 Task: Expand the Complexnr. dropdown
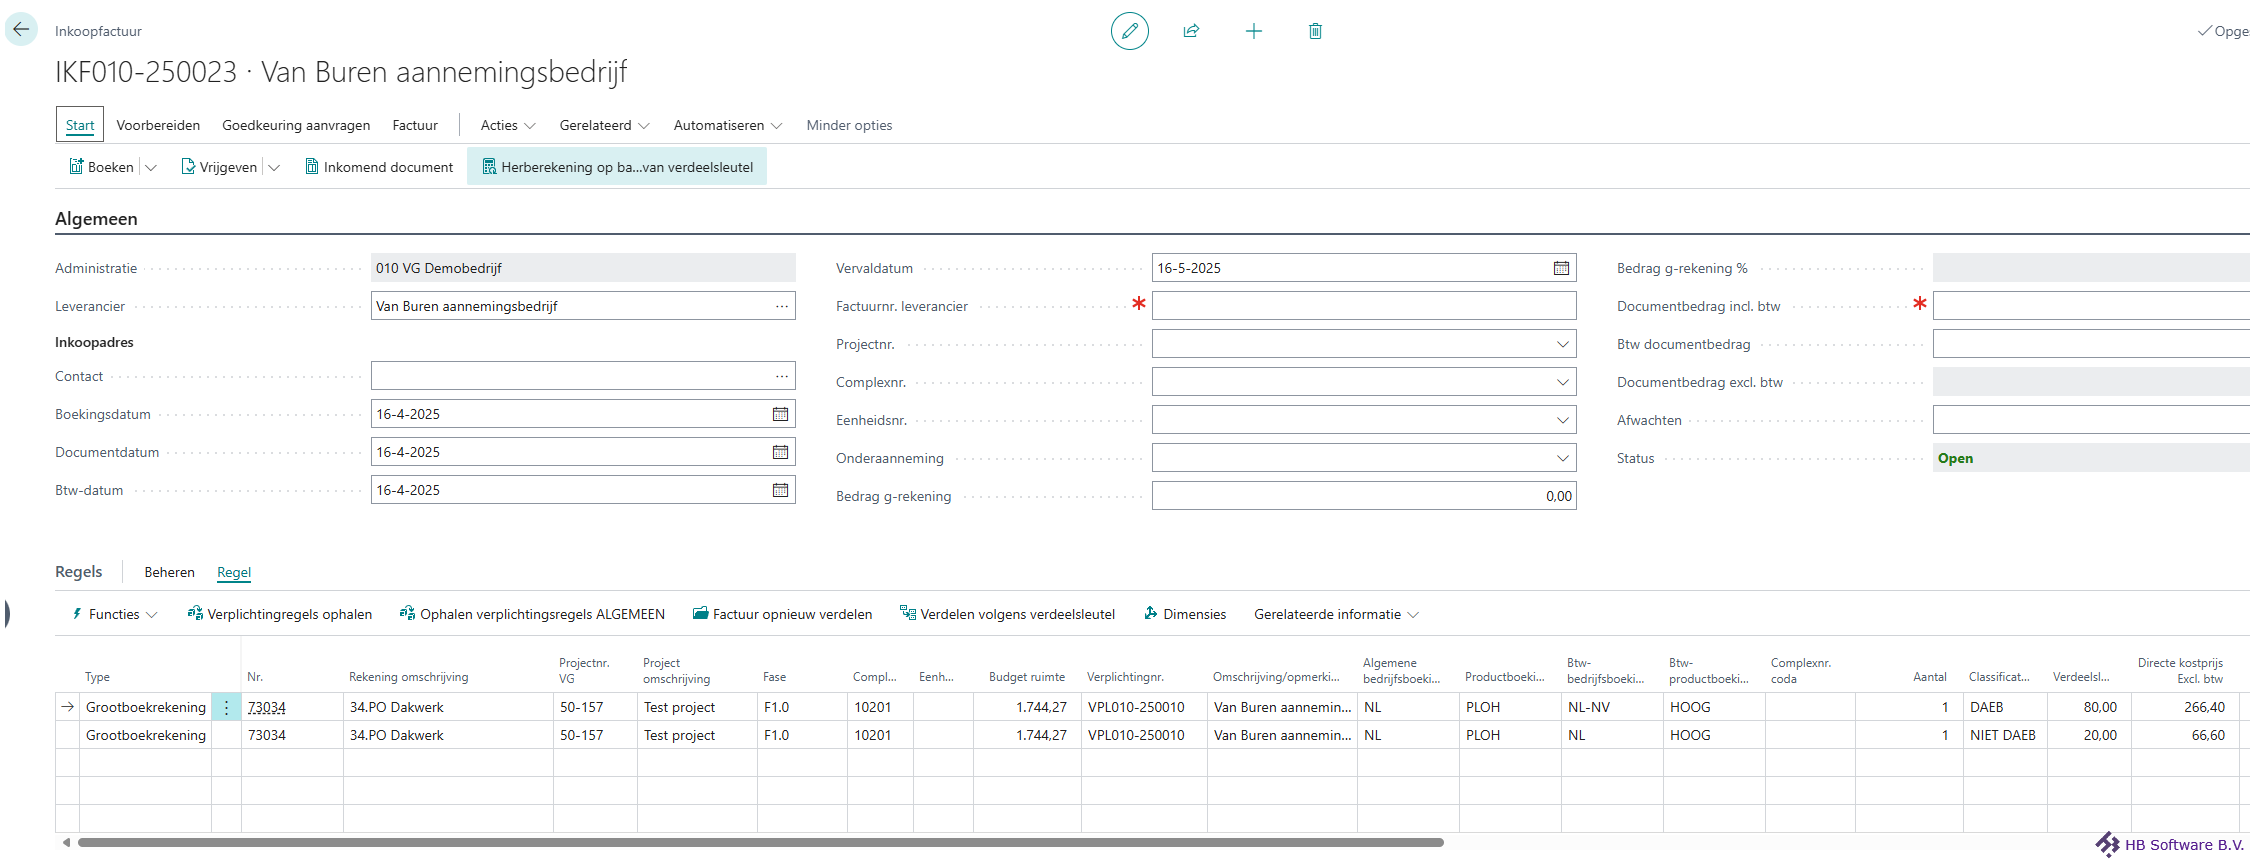[1562, 382]
